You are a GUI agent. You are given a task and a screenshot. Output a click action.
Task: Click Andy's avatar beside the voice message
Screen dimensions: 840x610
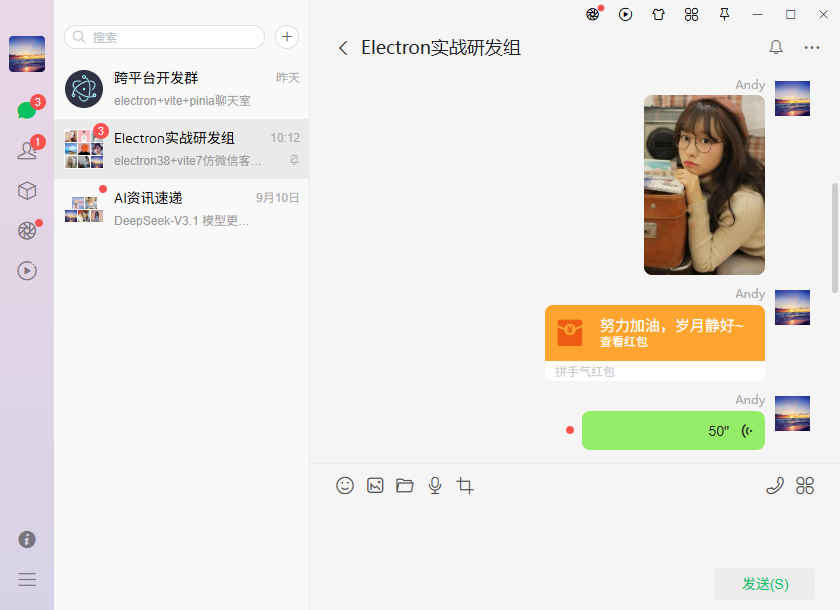pos(792,413)
